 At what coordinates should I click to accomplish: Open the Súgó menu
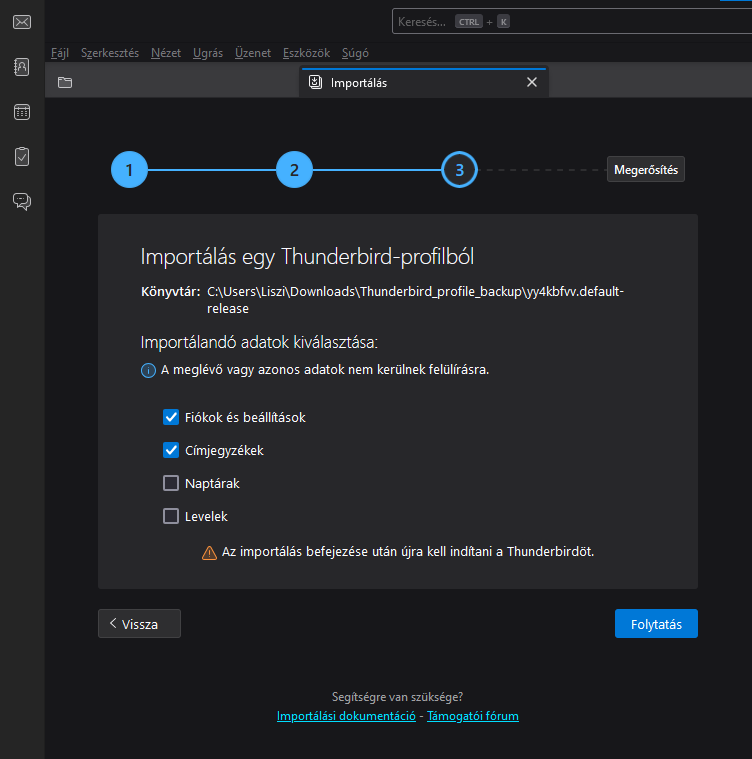(x=355, y=53)
